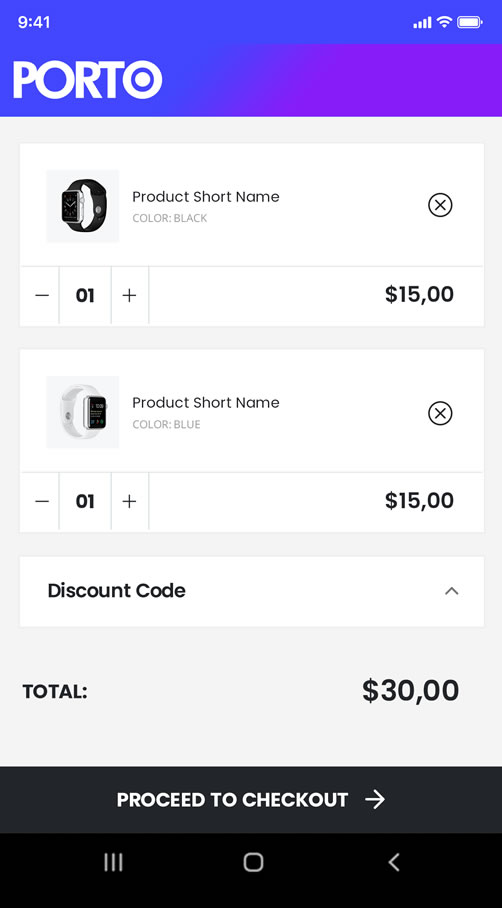Screen dimensions: 502x908
Task: Click the quantity field of black watch
Action: (85, 295)
